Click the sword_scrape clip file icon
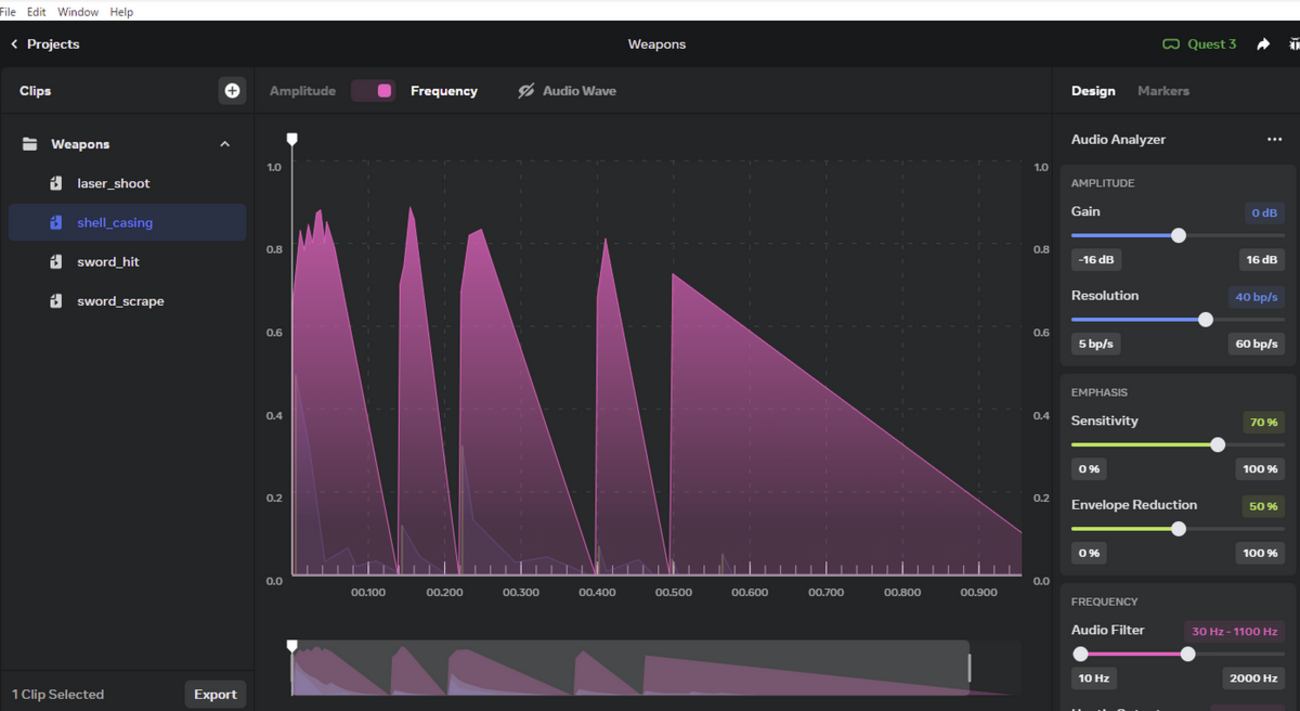This screenshot has height=711, width=1300. 56,301
